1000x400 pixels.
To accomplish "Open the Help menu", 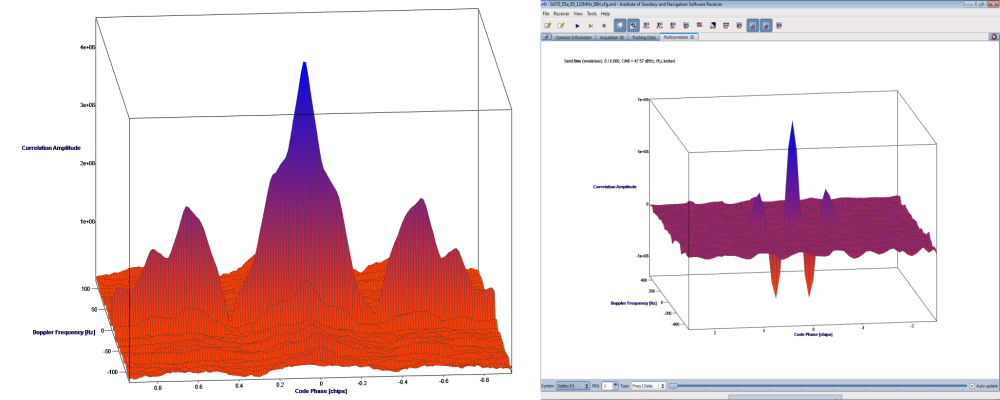I will (605, 13).
